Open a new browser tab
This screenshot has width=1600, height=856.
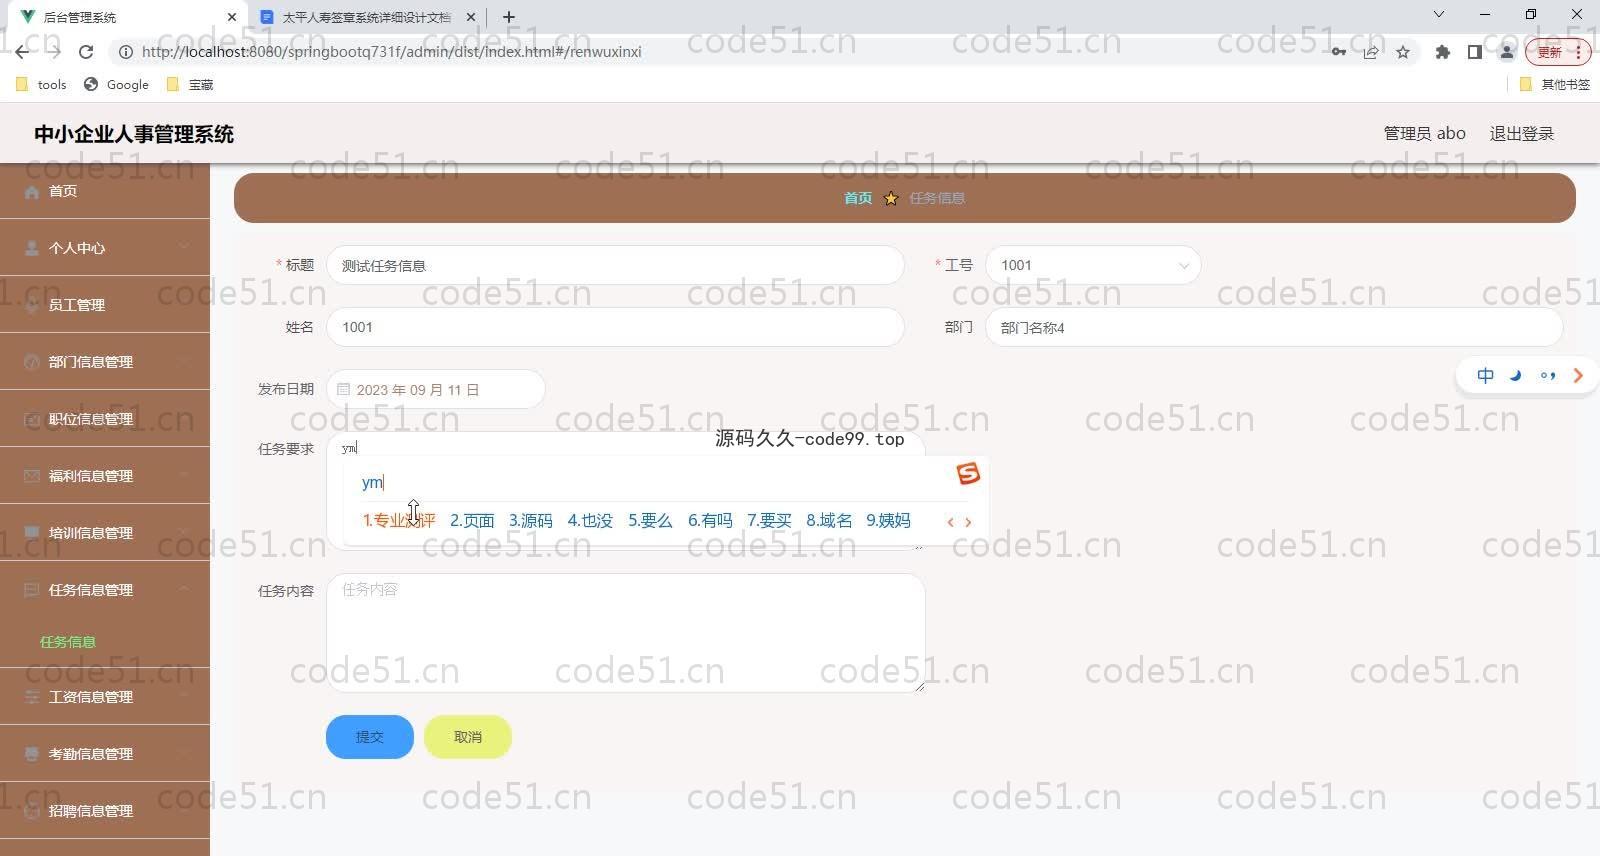coord(509,17)
